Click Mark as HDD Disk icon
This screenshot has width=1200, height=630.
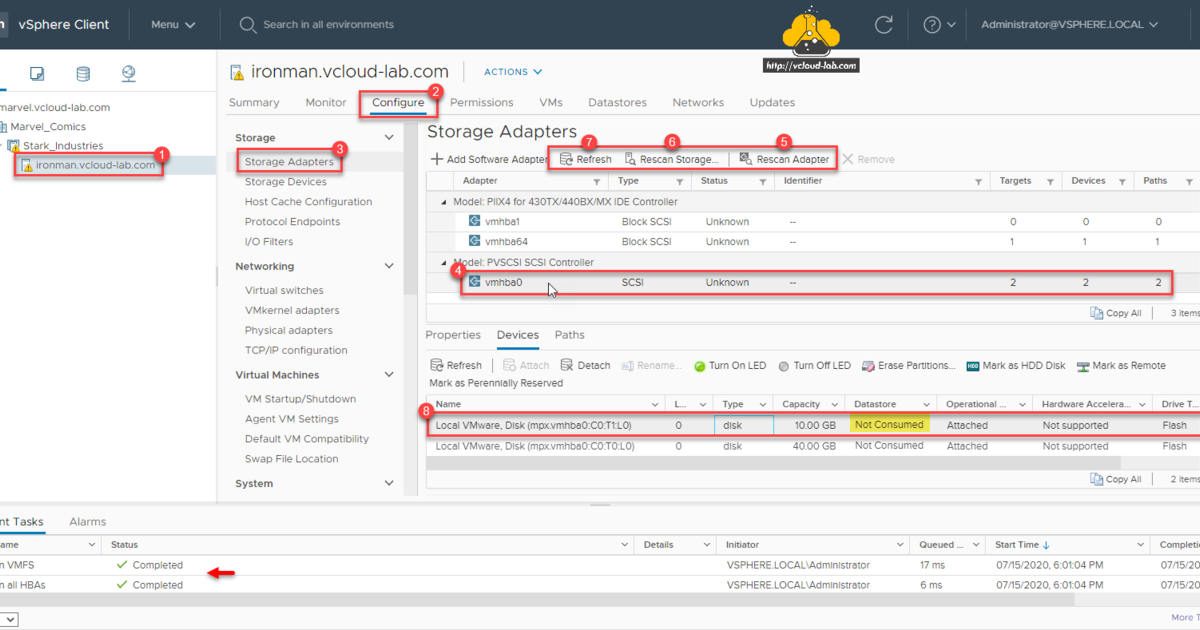973,366
